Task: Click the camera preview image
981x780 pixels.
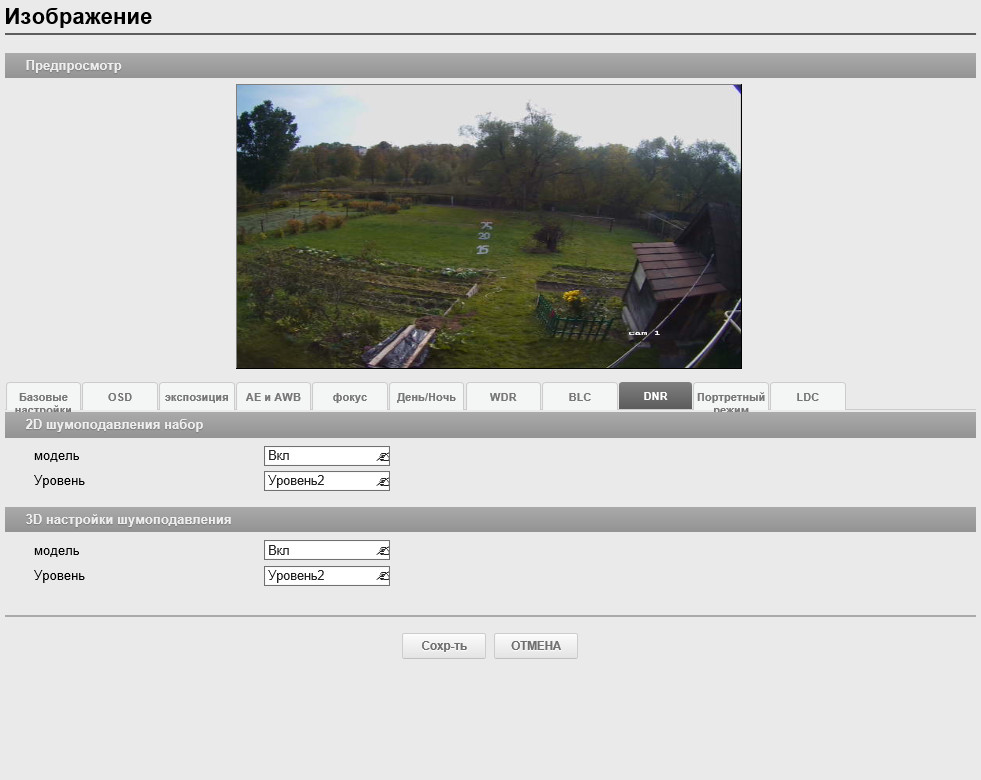Action: tap(489, 226)
